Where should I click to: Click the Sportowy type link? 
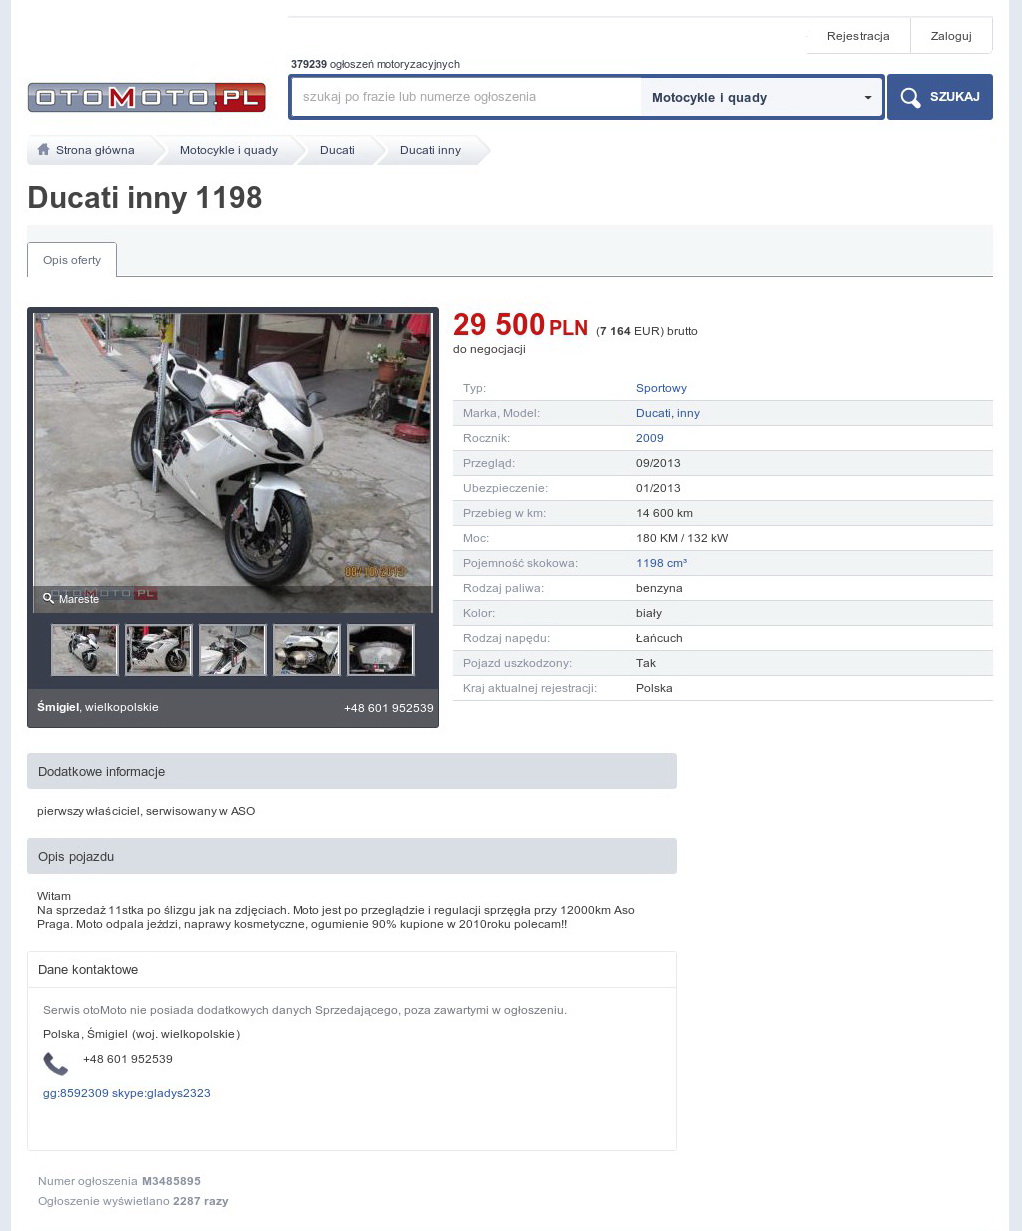point(661,388)
